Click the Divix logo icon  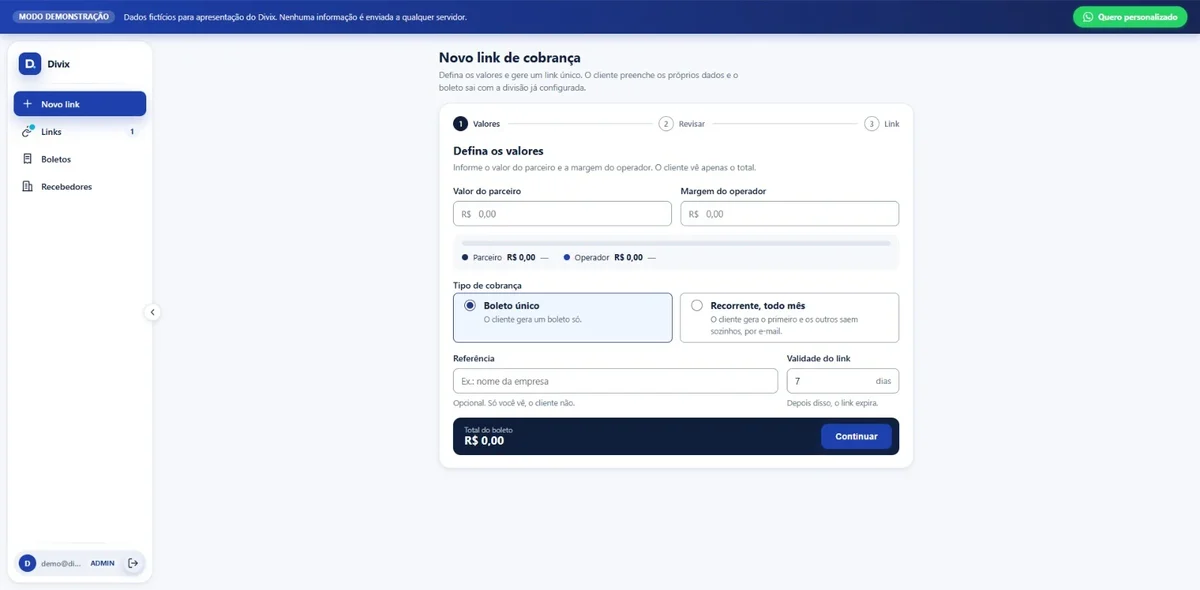[x=29, y=64]
